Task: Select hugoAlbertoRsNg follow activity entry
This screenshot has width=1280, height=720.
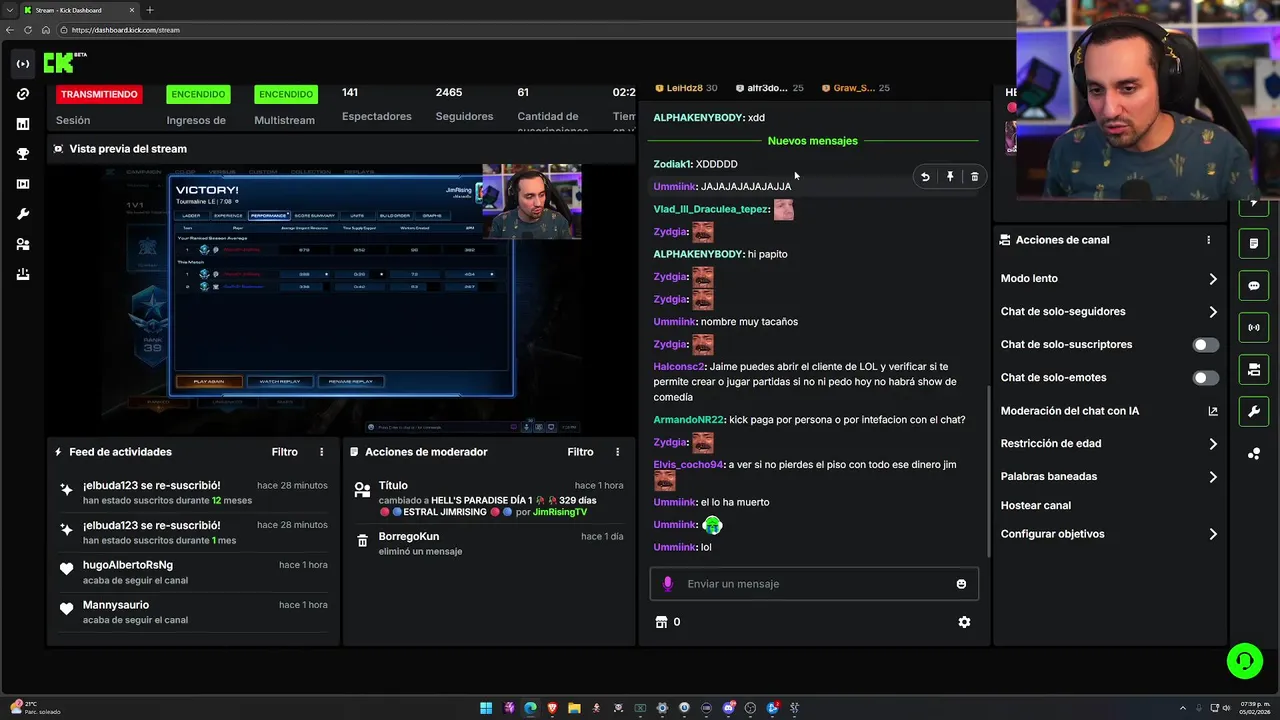Action: click(193, 572)
